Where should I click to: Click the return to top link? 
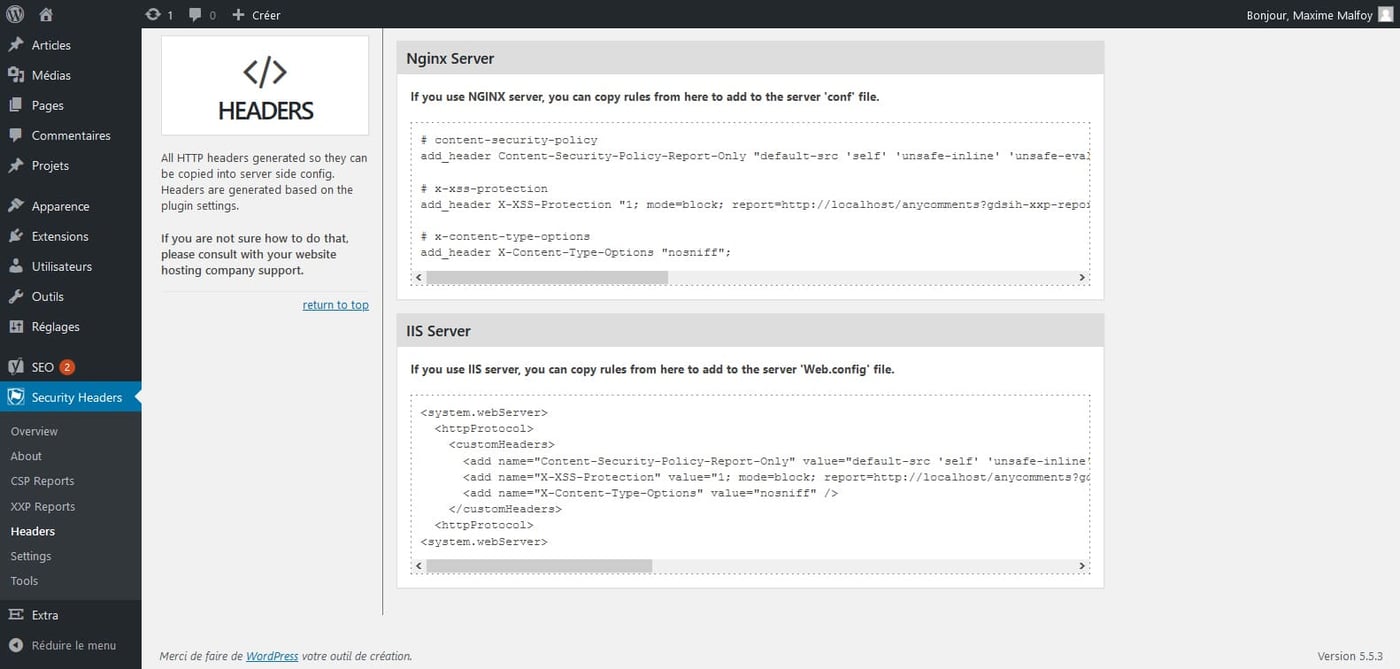pyautogui.click(x=335, y=304)
